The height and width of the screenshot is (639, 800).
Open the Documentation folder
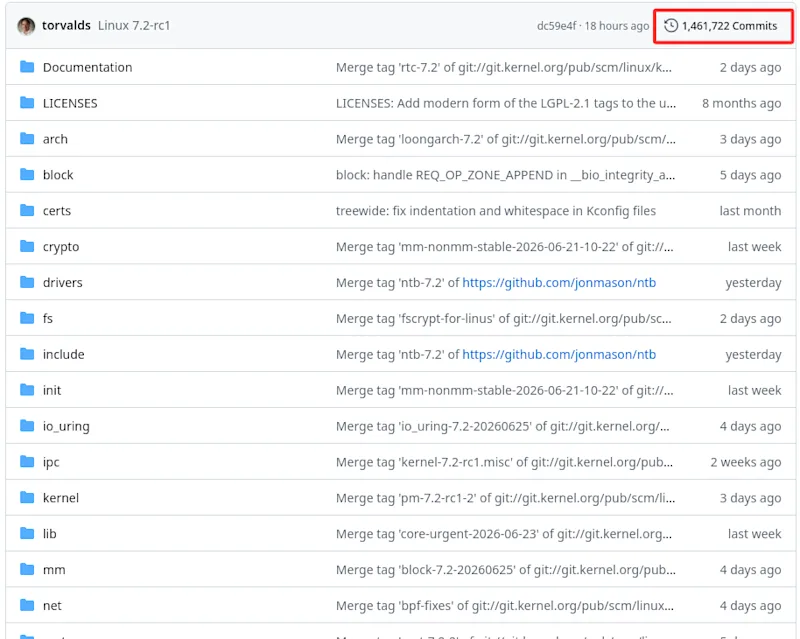pyautogui.click(x=87, y=67)
